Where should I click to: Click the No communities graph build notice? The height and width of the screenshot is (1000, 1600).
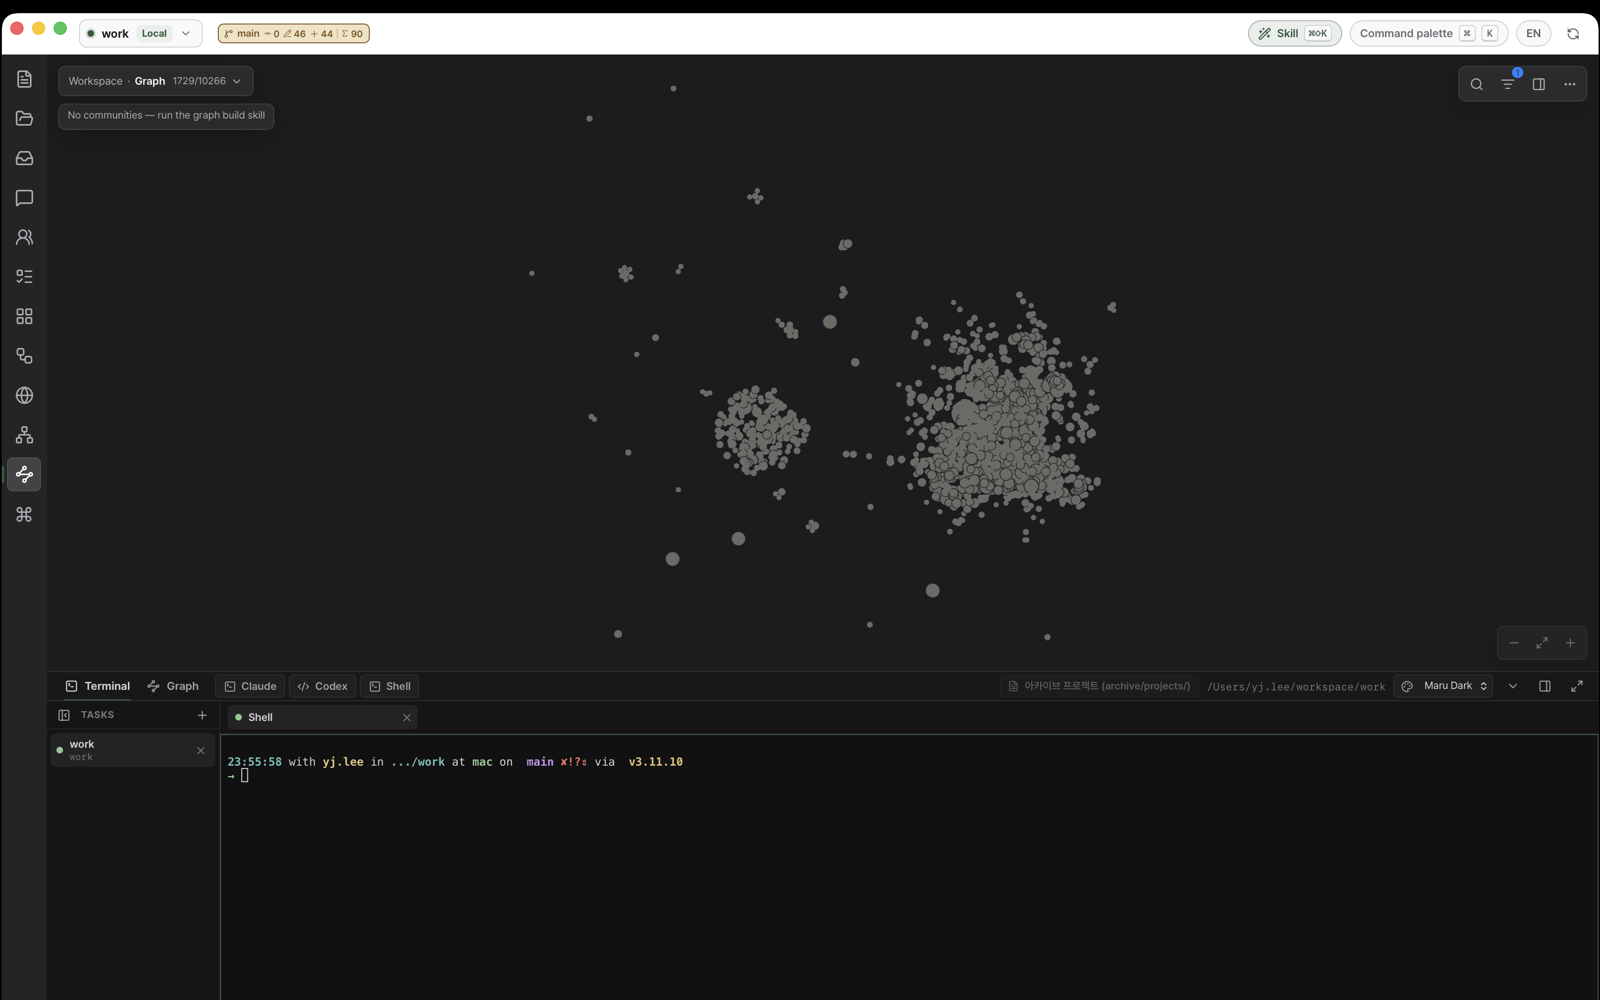coord(166,115)
